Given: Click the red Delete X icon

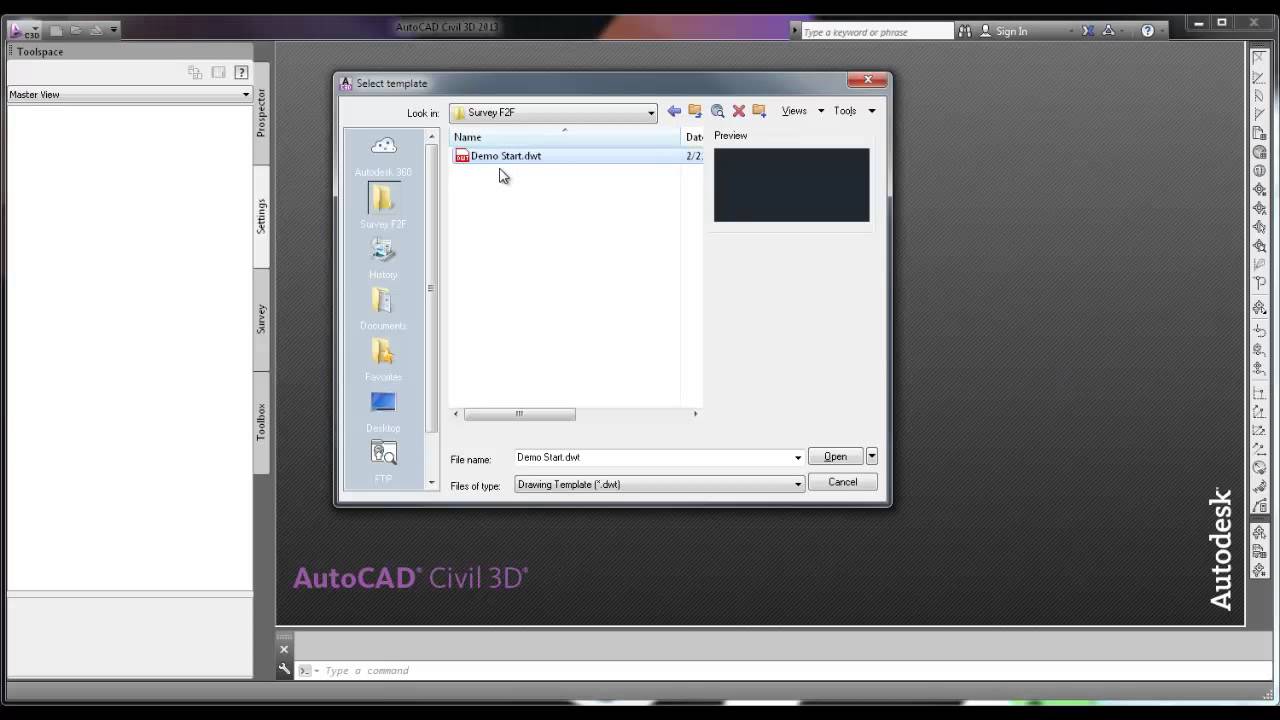Looking at the screenshot, I should click(738, 111).
